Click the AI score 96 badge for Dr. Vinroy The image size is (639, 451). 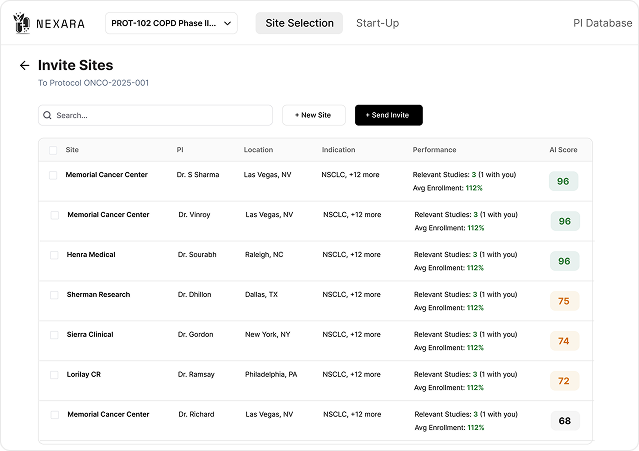point(565,221)
